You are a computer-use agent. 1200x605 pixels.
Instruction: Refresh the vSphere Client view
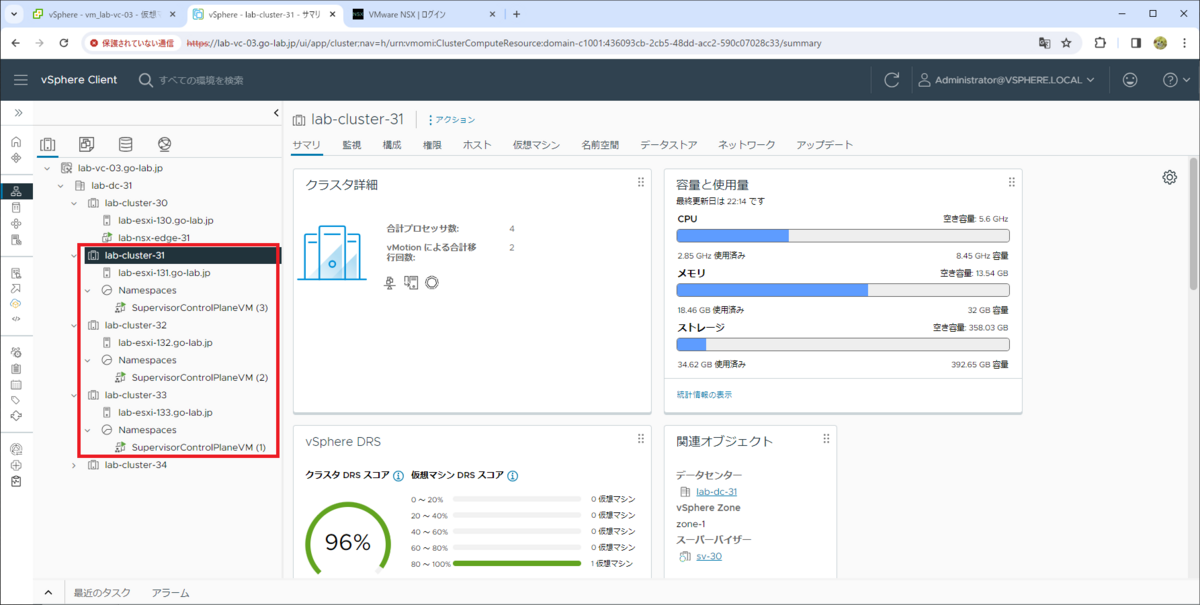click(x=892, y=80)
